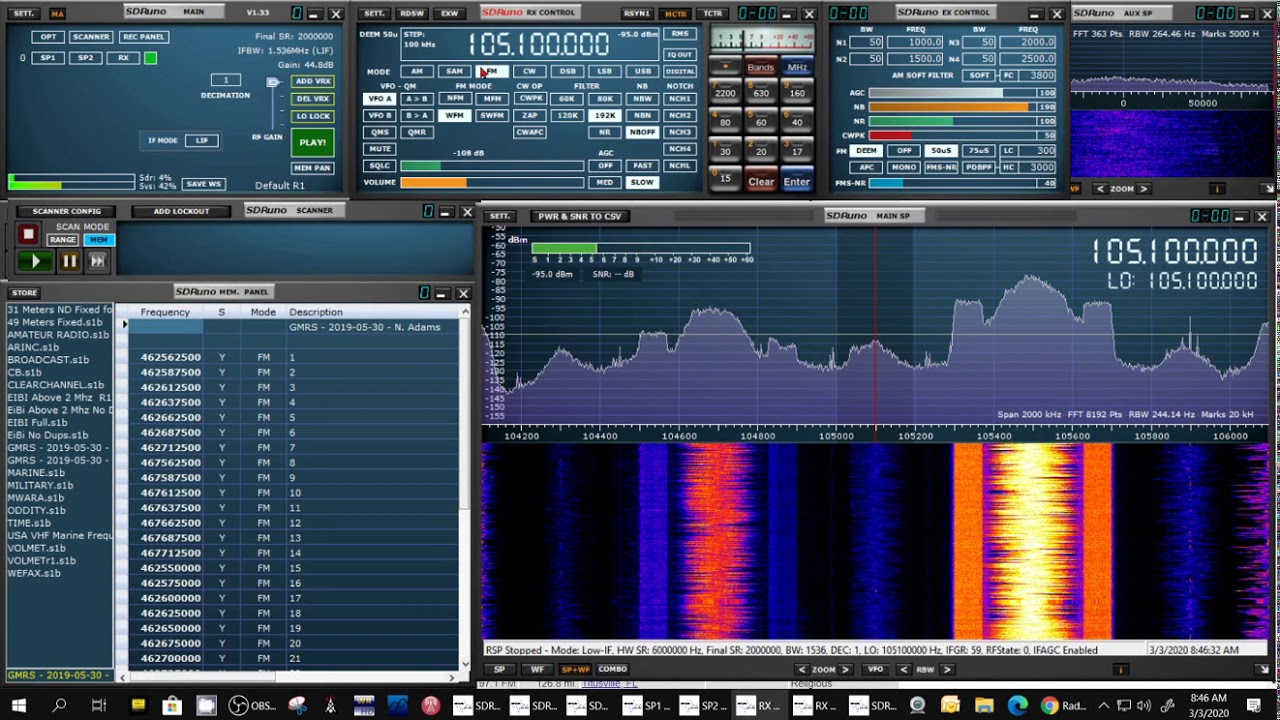Open Bands on the keypad

[x=760, y=67]
